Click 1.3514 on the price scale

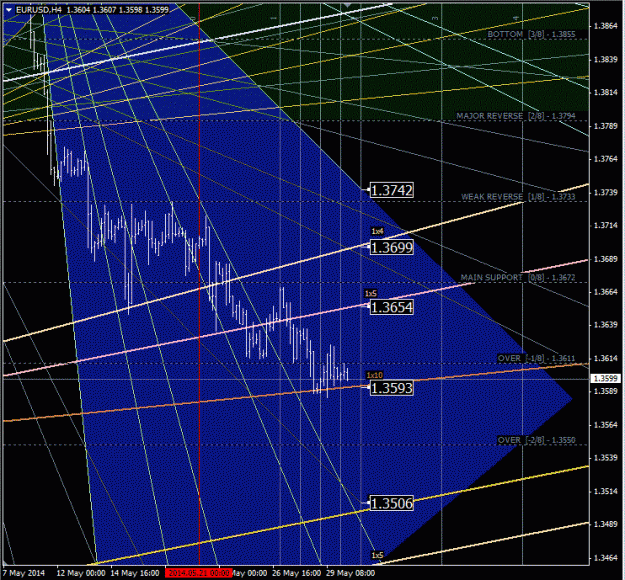(x=605, y=491)
